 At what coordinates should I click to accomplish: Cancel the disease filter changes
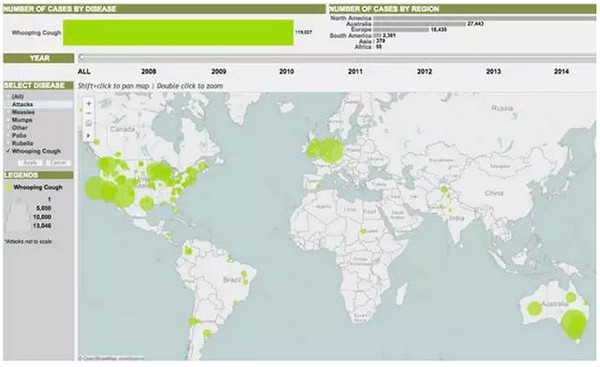pos(59,163)
